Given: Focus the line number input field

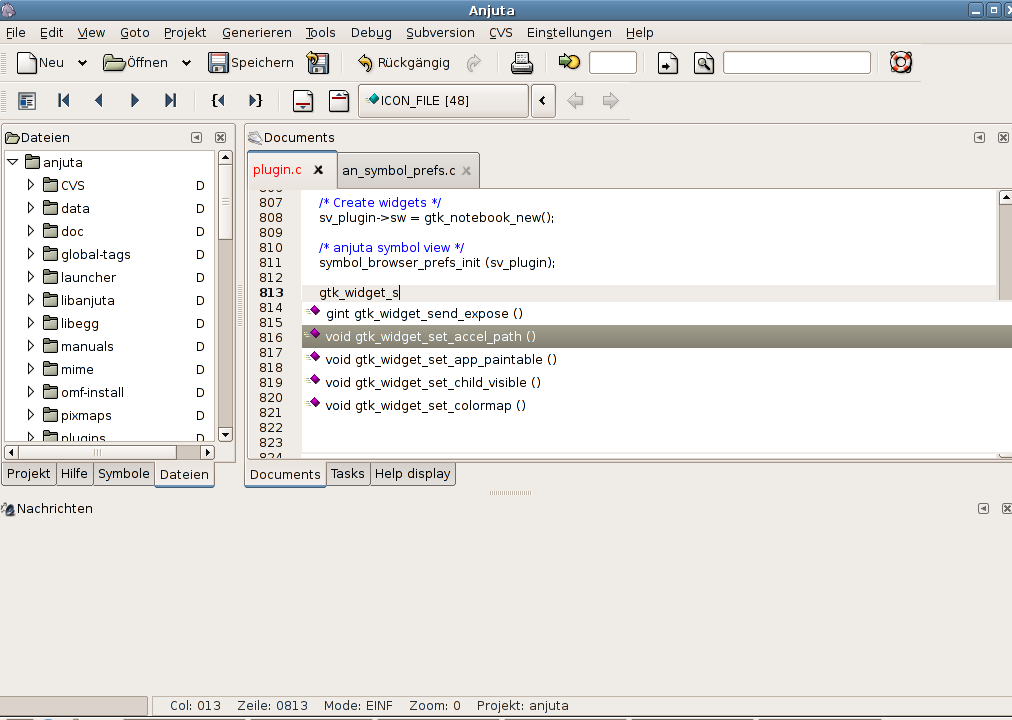Looking at the screenshot, I should [612, 63].
